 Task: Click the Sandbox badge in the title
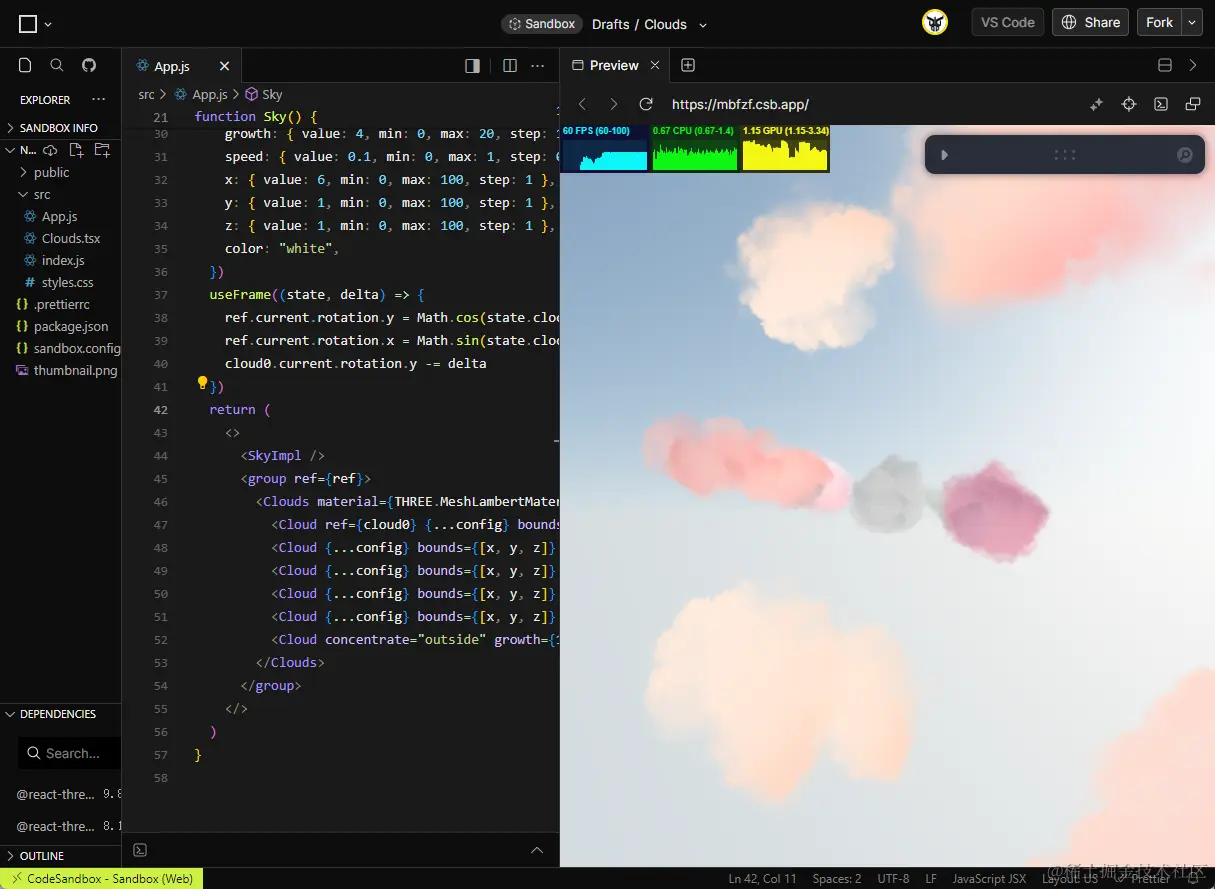541,24
